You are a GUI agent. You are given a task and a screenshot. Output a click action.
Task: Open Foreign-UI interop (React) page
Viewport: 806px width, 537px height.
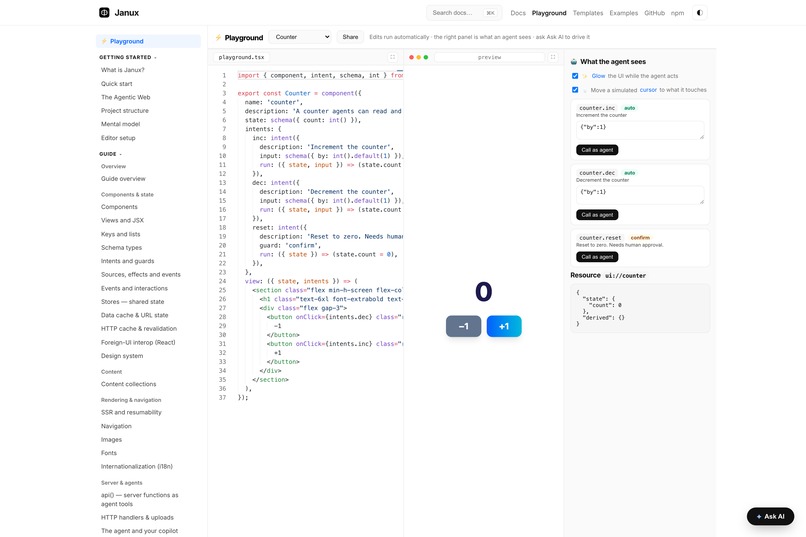coord(138,342)
